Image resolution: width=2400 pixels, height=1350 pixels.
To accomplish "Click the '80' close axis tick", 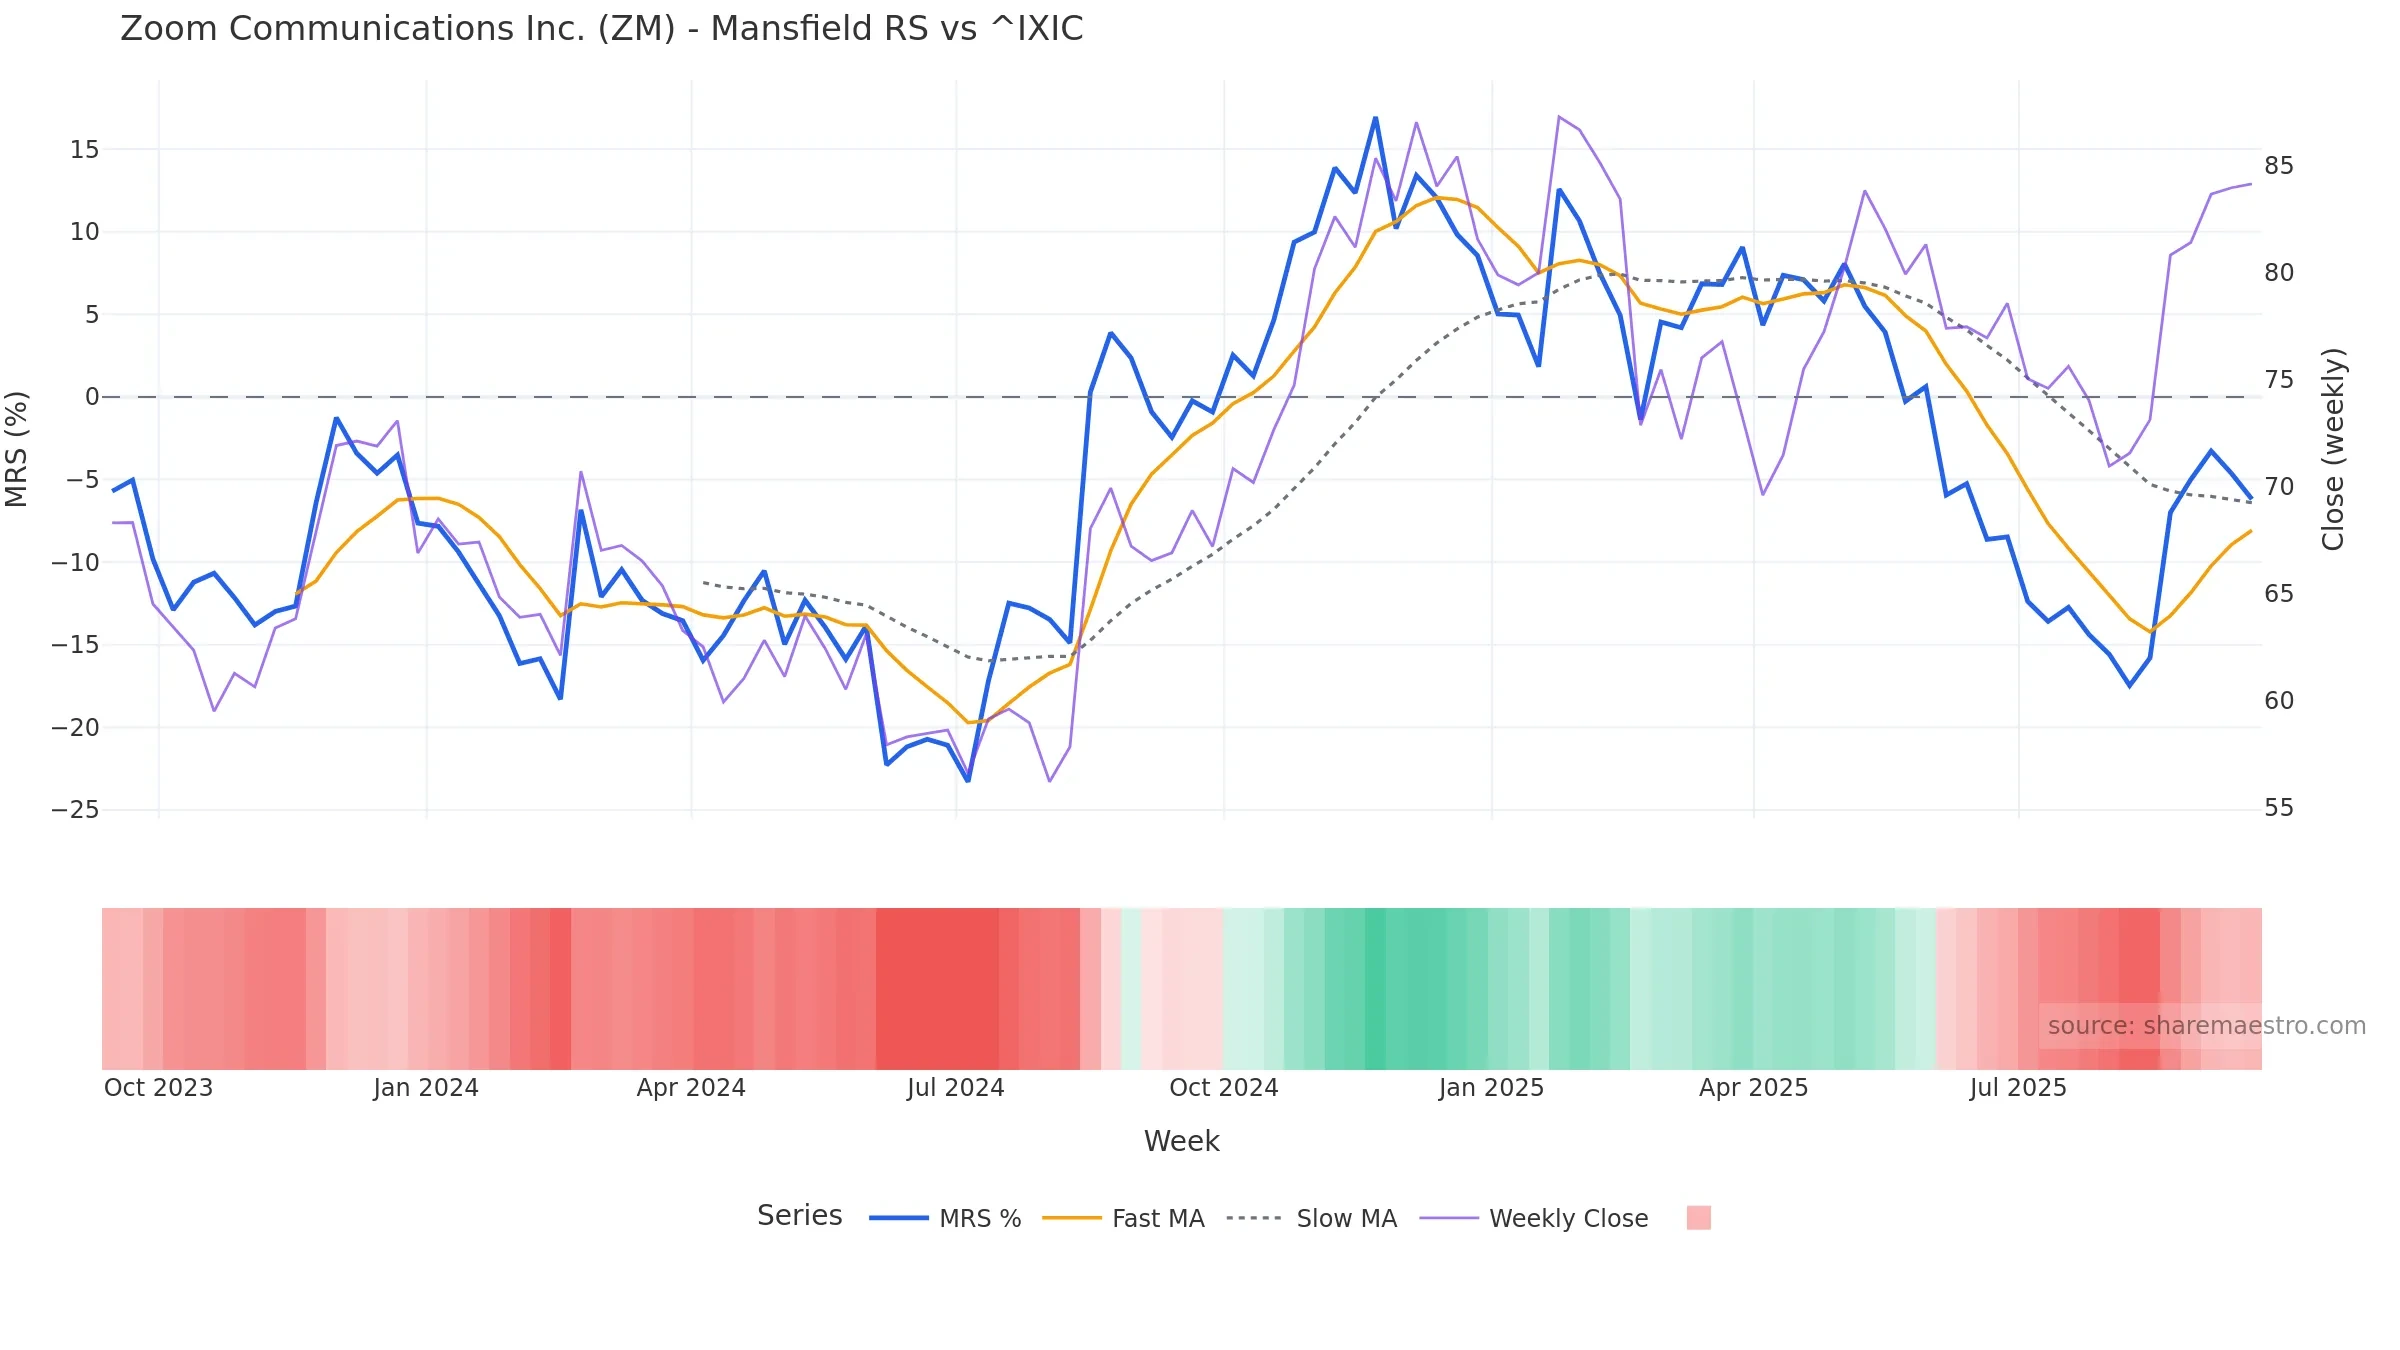I will tap(2279, 273).
